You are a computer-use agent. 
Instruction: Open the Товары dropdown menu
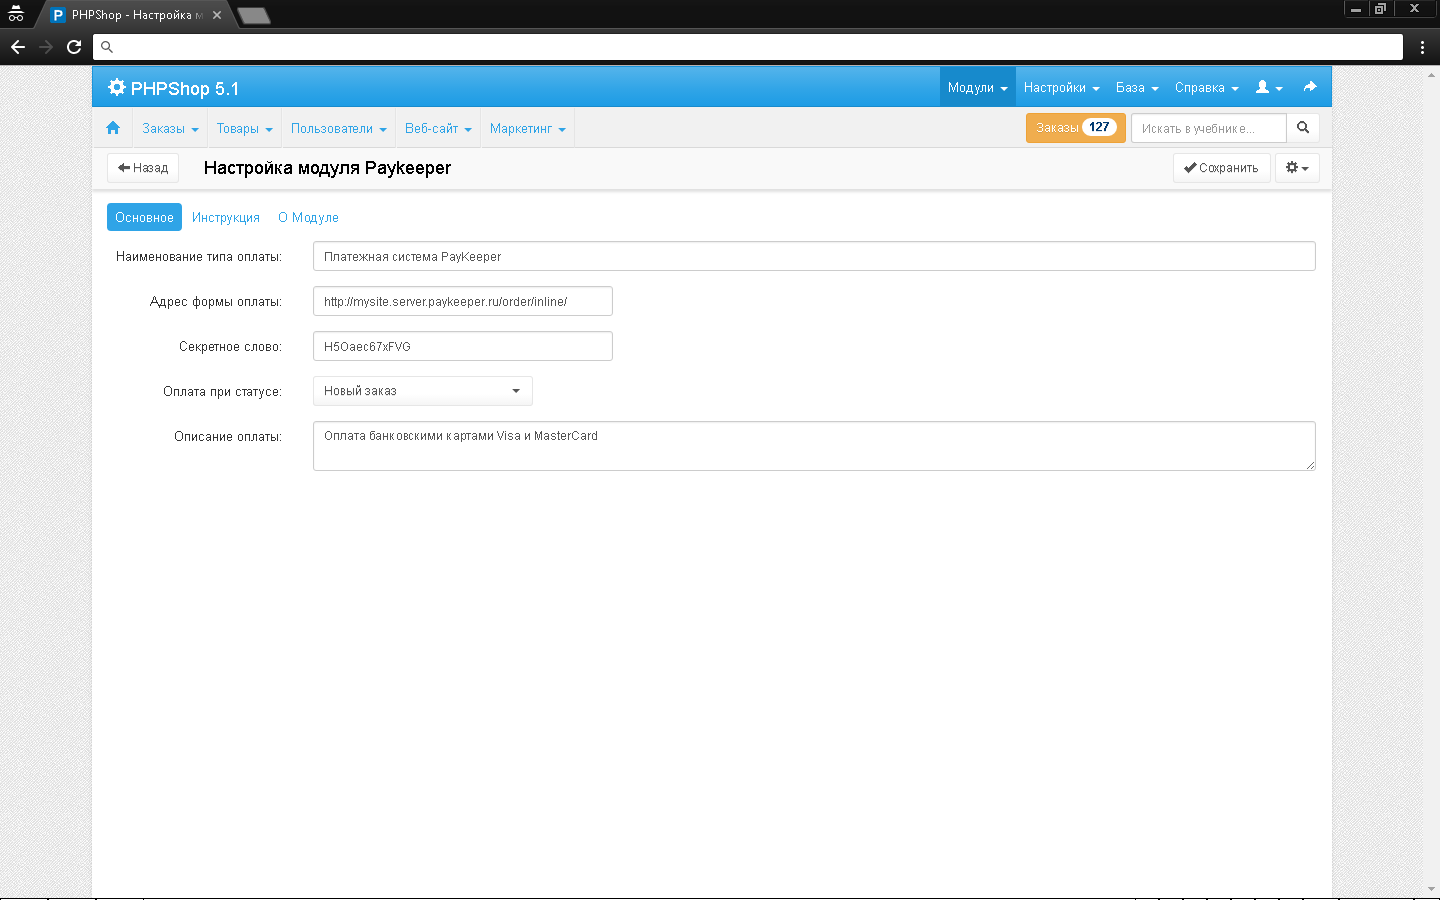(244, 129)
